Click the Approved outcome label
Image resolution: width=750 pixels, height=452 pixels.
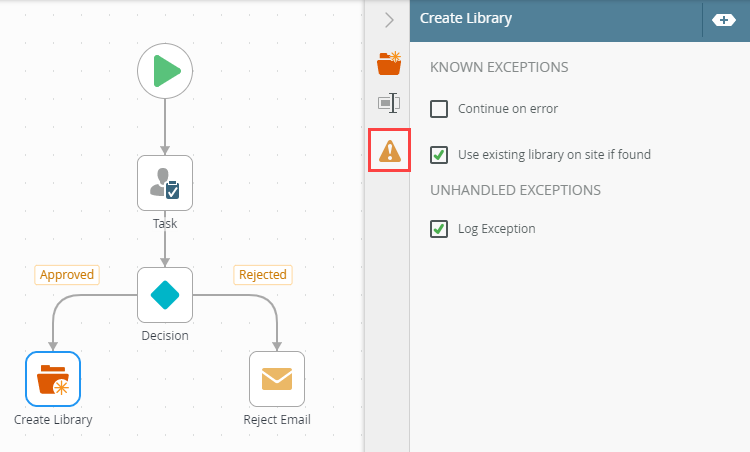click(66, 275)
